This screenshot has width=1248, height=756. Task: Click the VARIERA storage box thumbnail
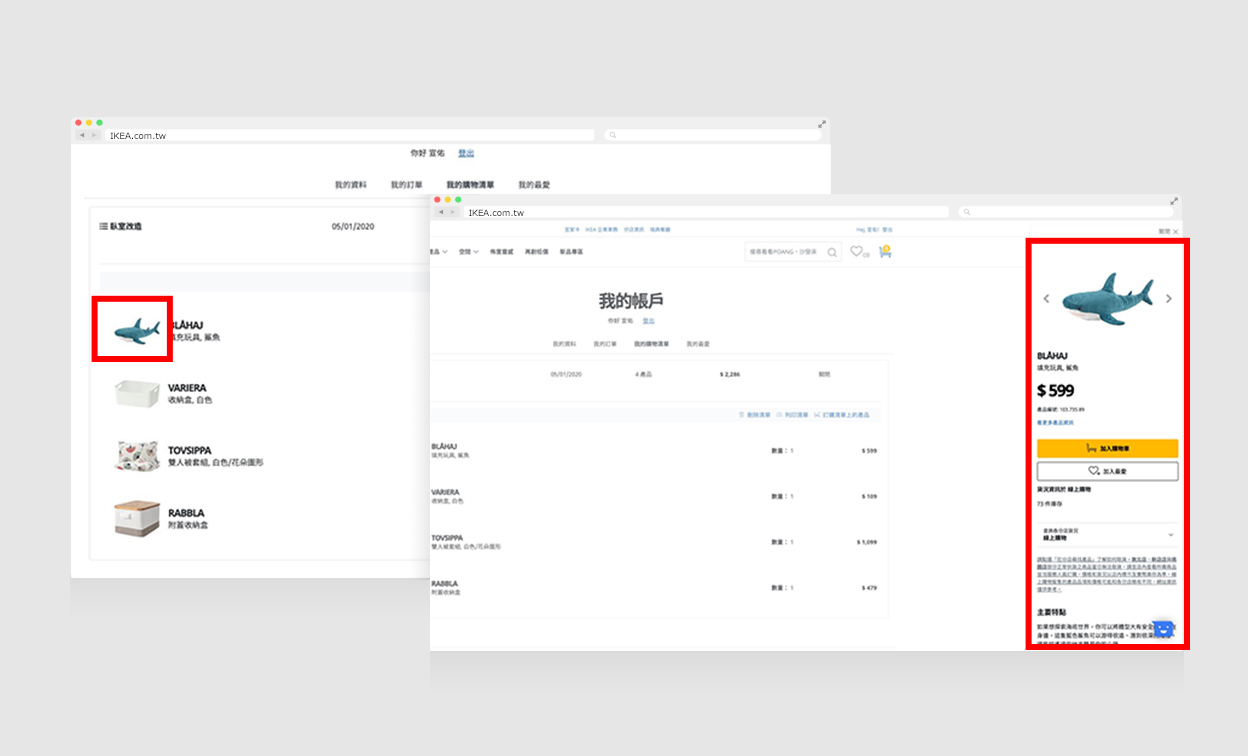pyautogui.click(x=137, y=393)
